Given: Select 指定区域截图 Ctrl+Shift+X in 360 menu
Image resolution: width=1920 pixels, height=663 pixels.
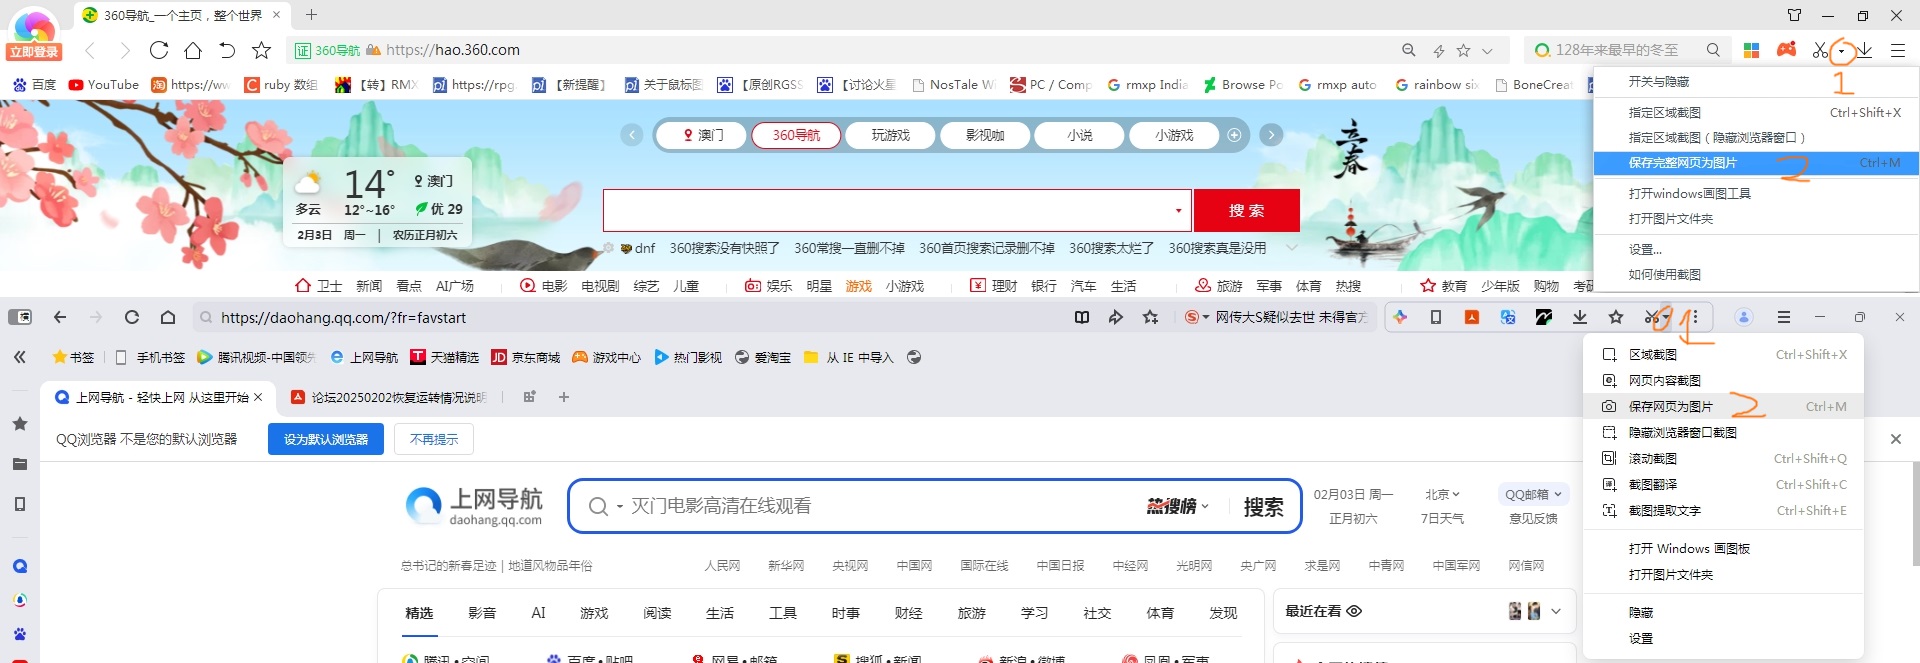Looking at the screenshot, I should (1755, 112).
